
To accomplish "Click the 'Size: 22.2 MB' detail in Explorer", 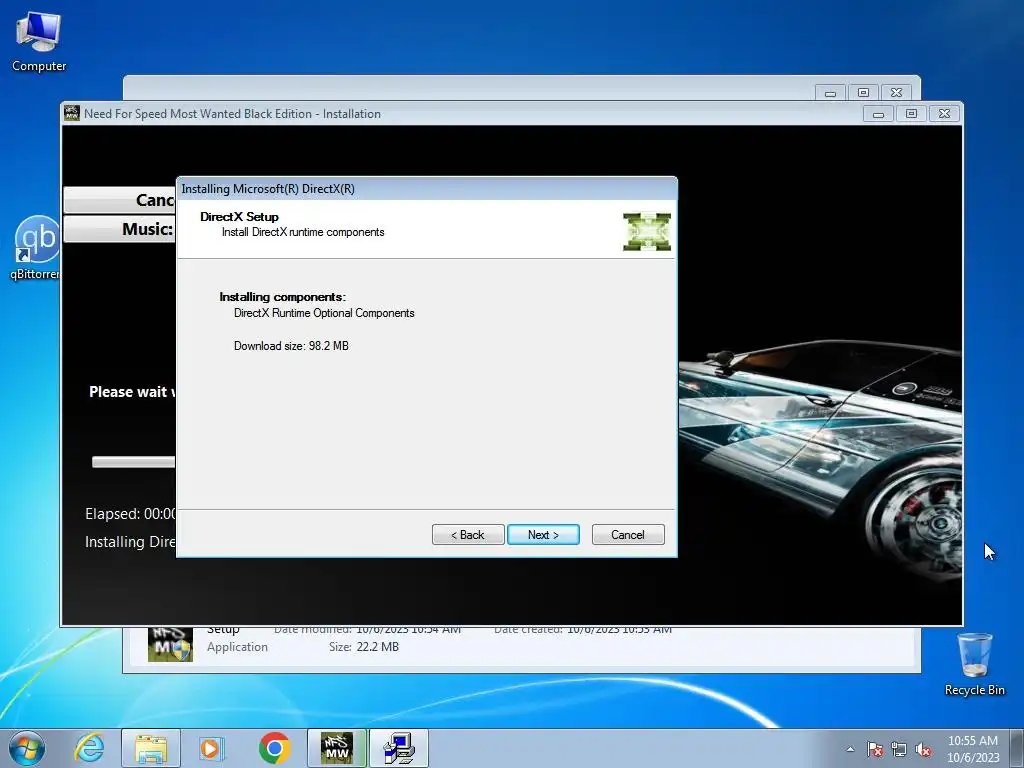I will tap(364, 647).
